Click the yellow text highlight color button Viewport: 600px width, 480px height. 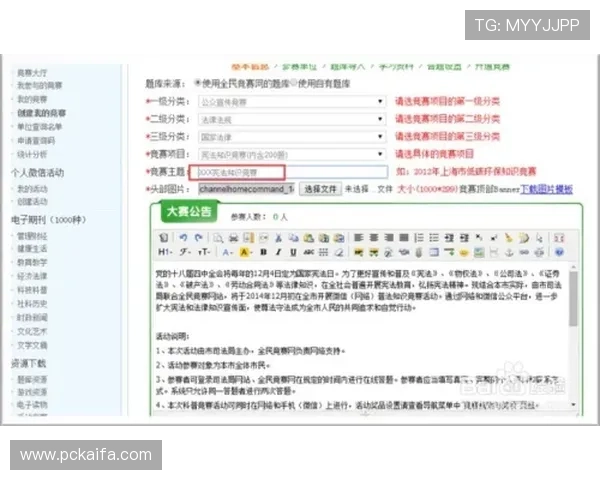click(x=246, y=252)
